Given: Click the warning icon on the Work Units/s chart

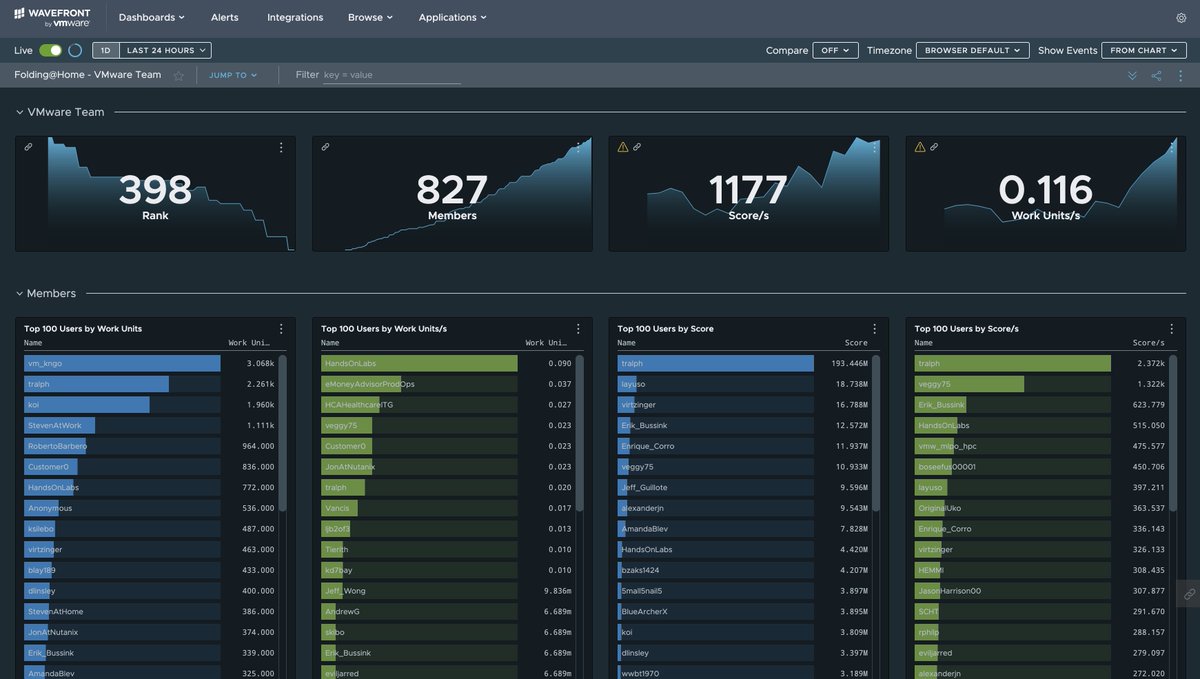Looking at the screenshot, I should 918,146.
